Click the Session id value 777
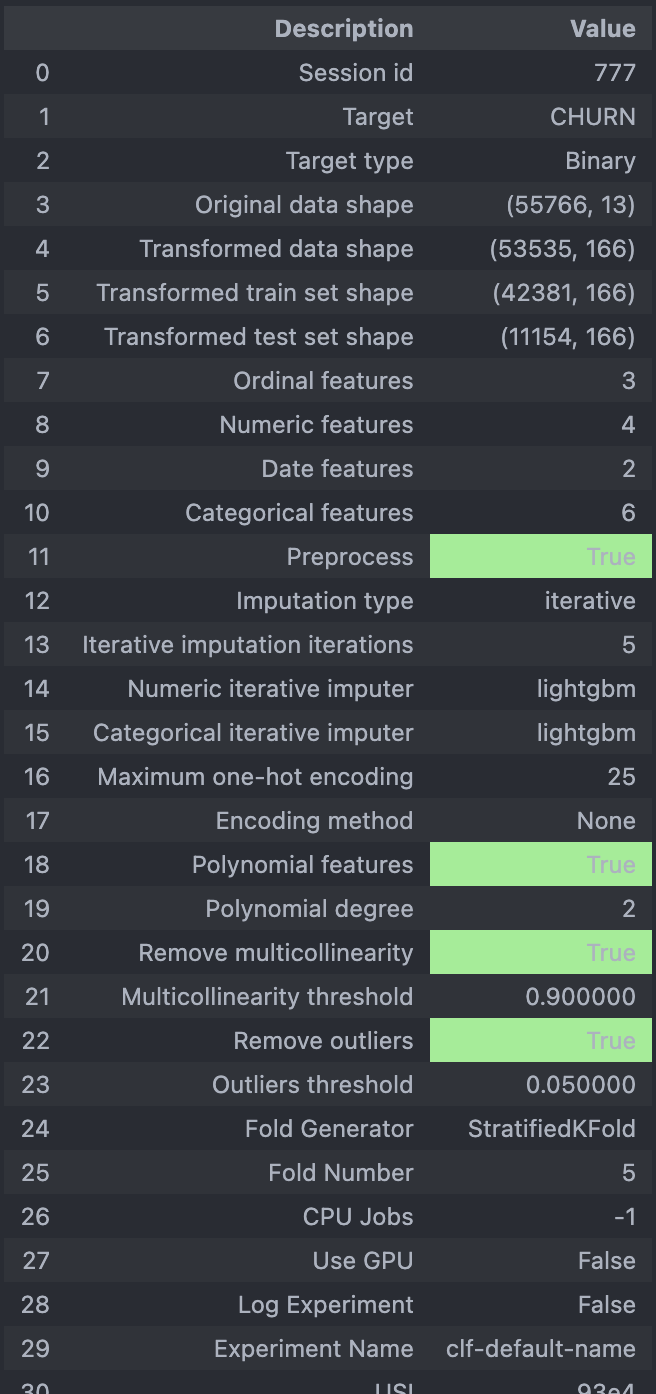Viewport: 656px width, 1394px height. tap(613, 73)
